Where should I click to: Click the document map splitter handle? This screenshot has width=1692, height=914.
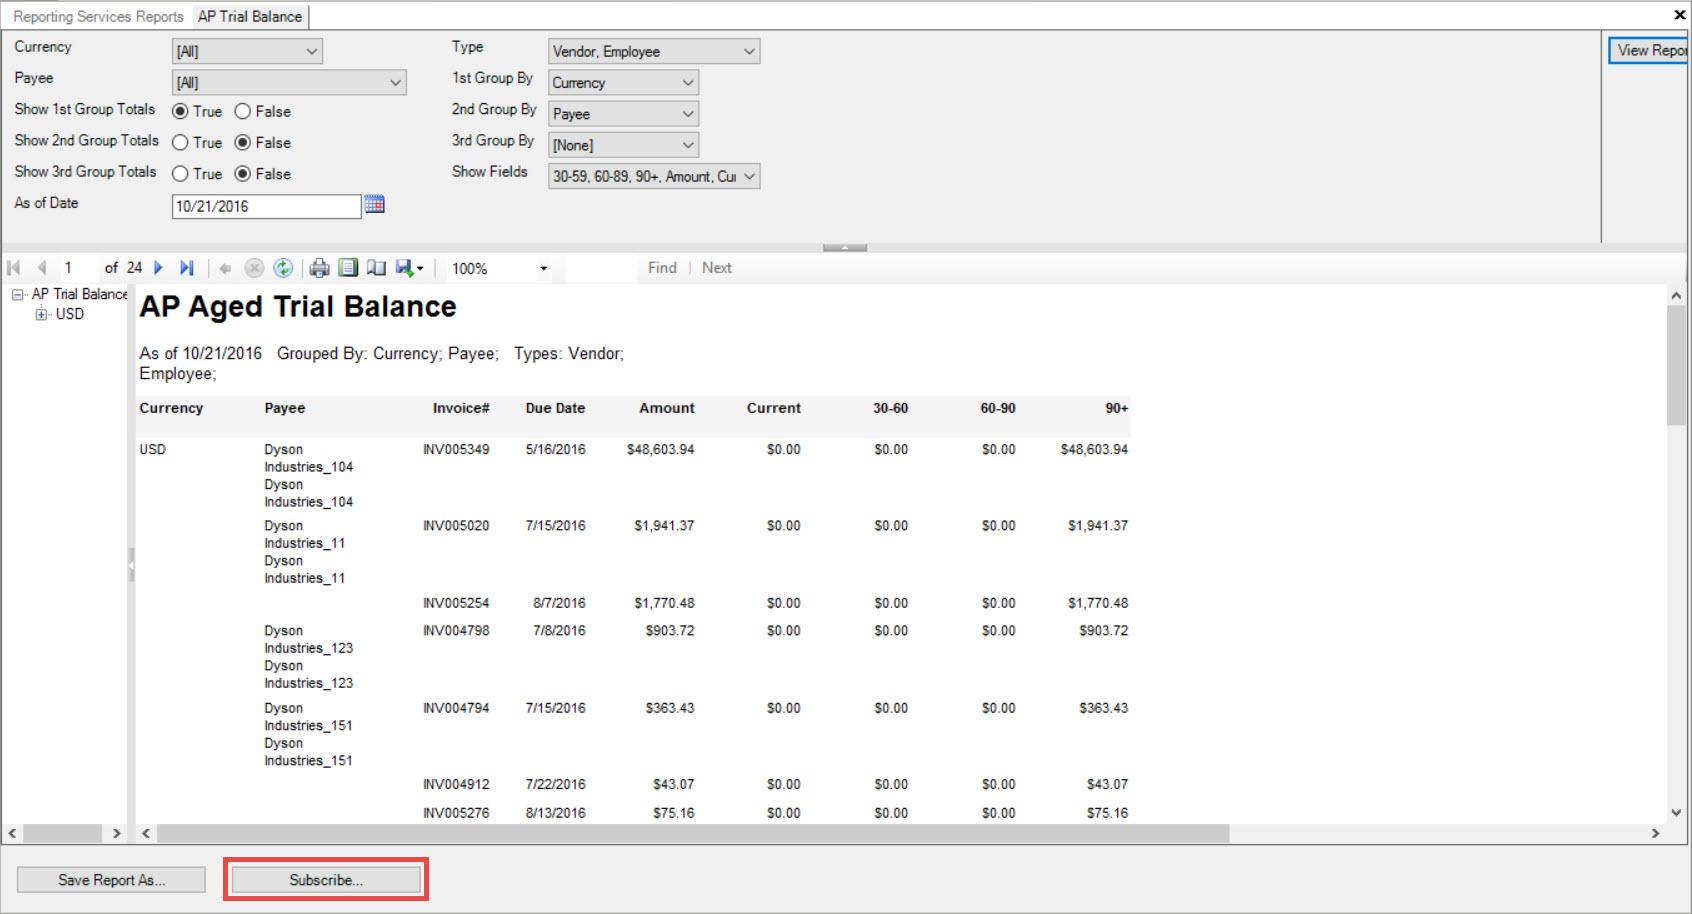click(131, 565)
